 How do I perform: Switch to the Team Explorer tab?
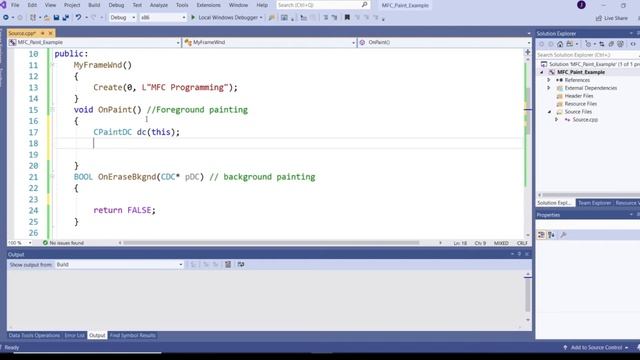pyautogui.click(x=594, y=203)
